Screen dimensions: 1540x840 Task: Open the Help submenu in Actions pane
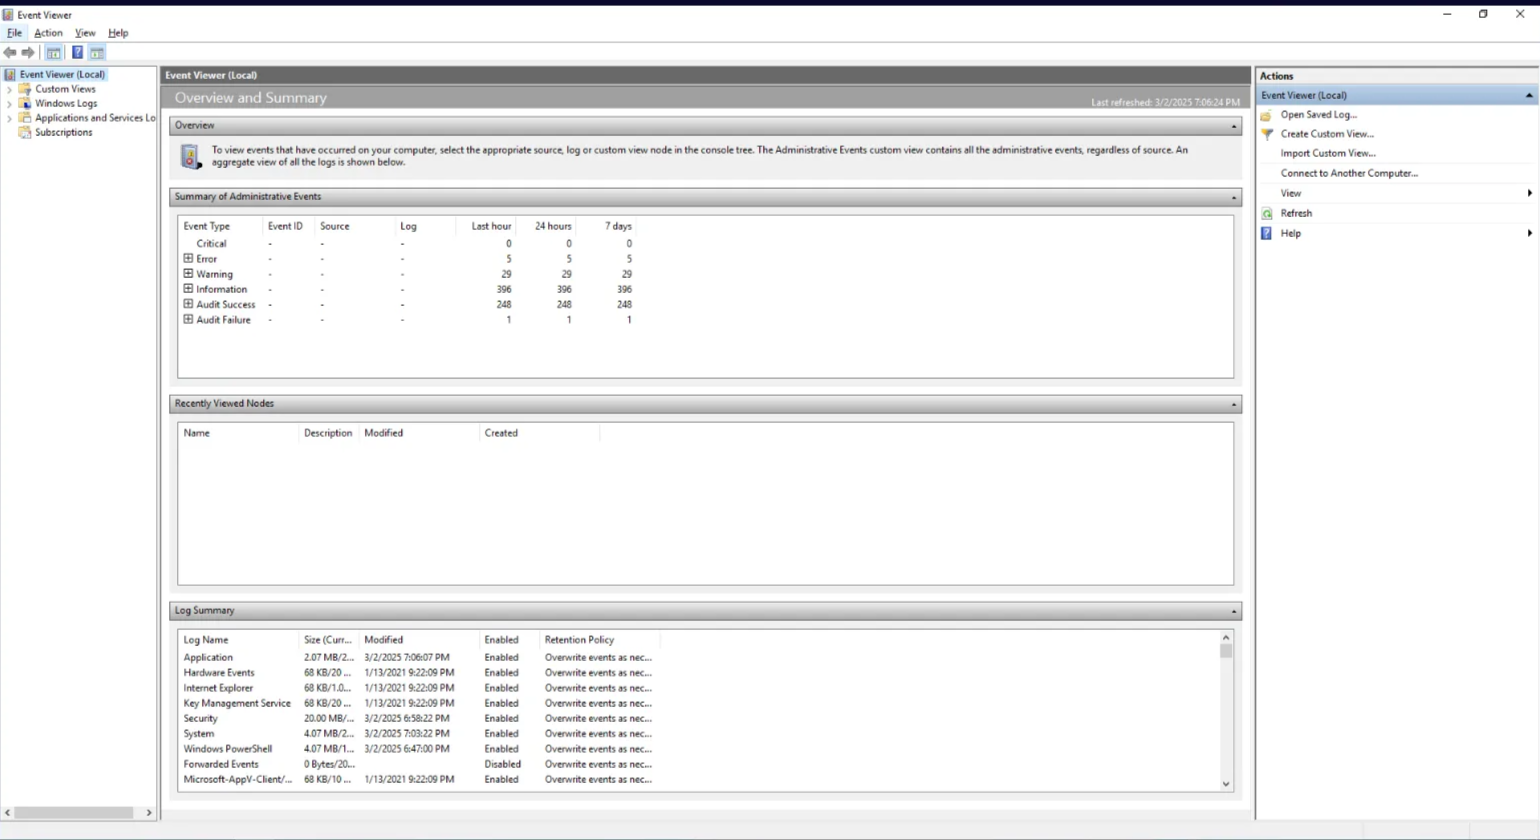[1396, 233]
